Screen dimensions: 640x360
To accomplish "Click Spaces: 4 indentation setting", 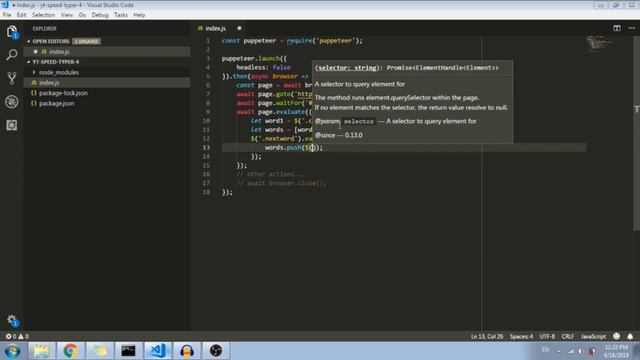I will tap(521, 336).
